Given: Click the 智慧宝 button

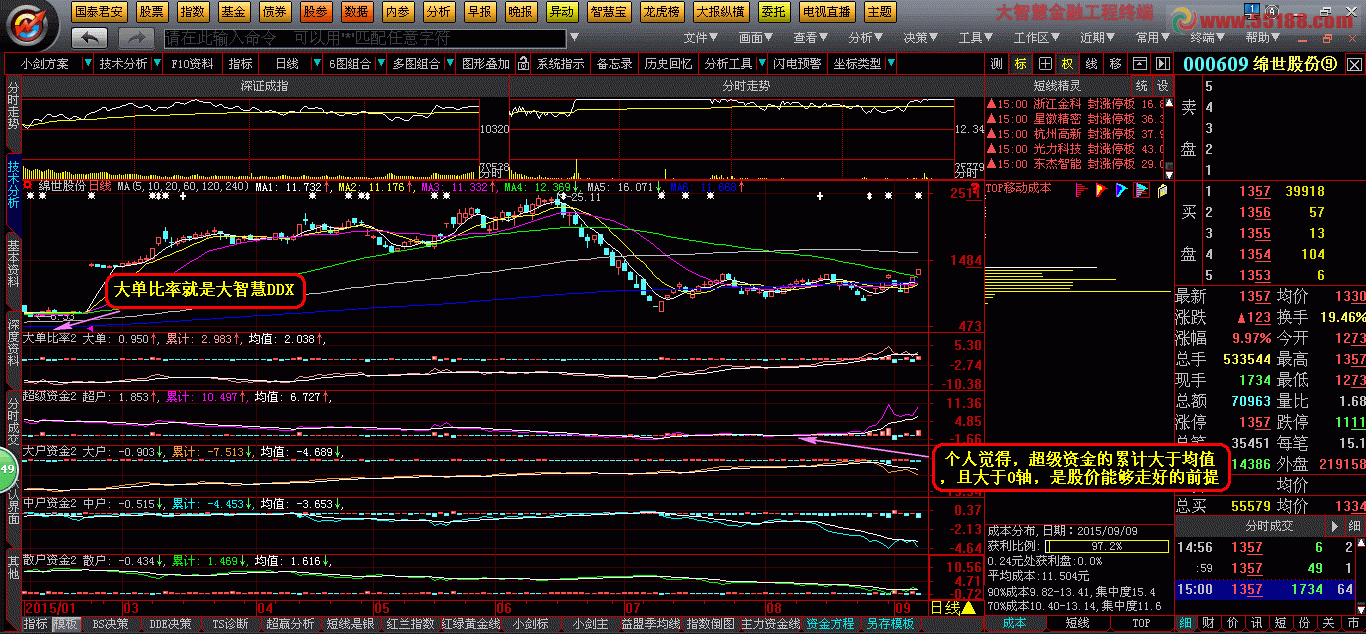Looking at the screenshot, I should (x=610, y=12).
